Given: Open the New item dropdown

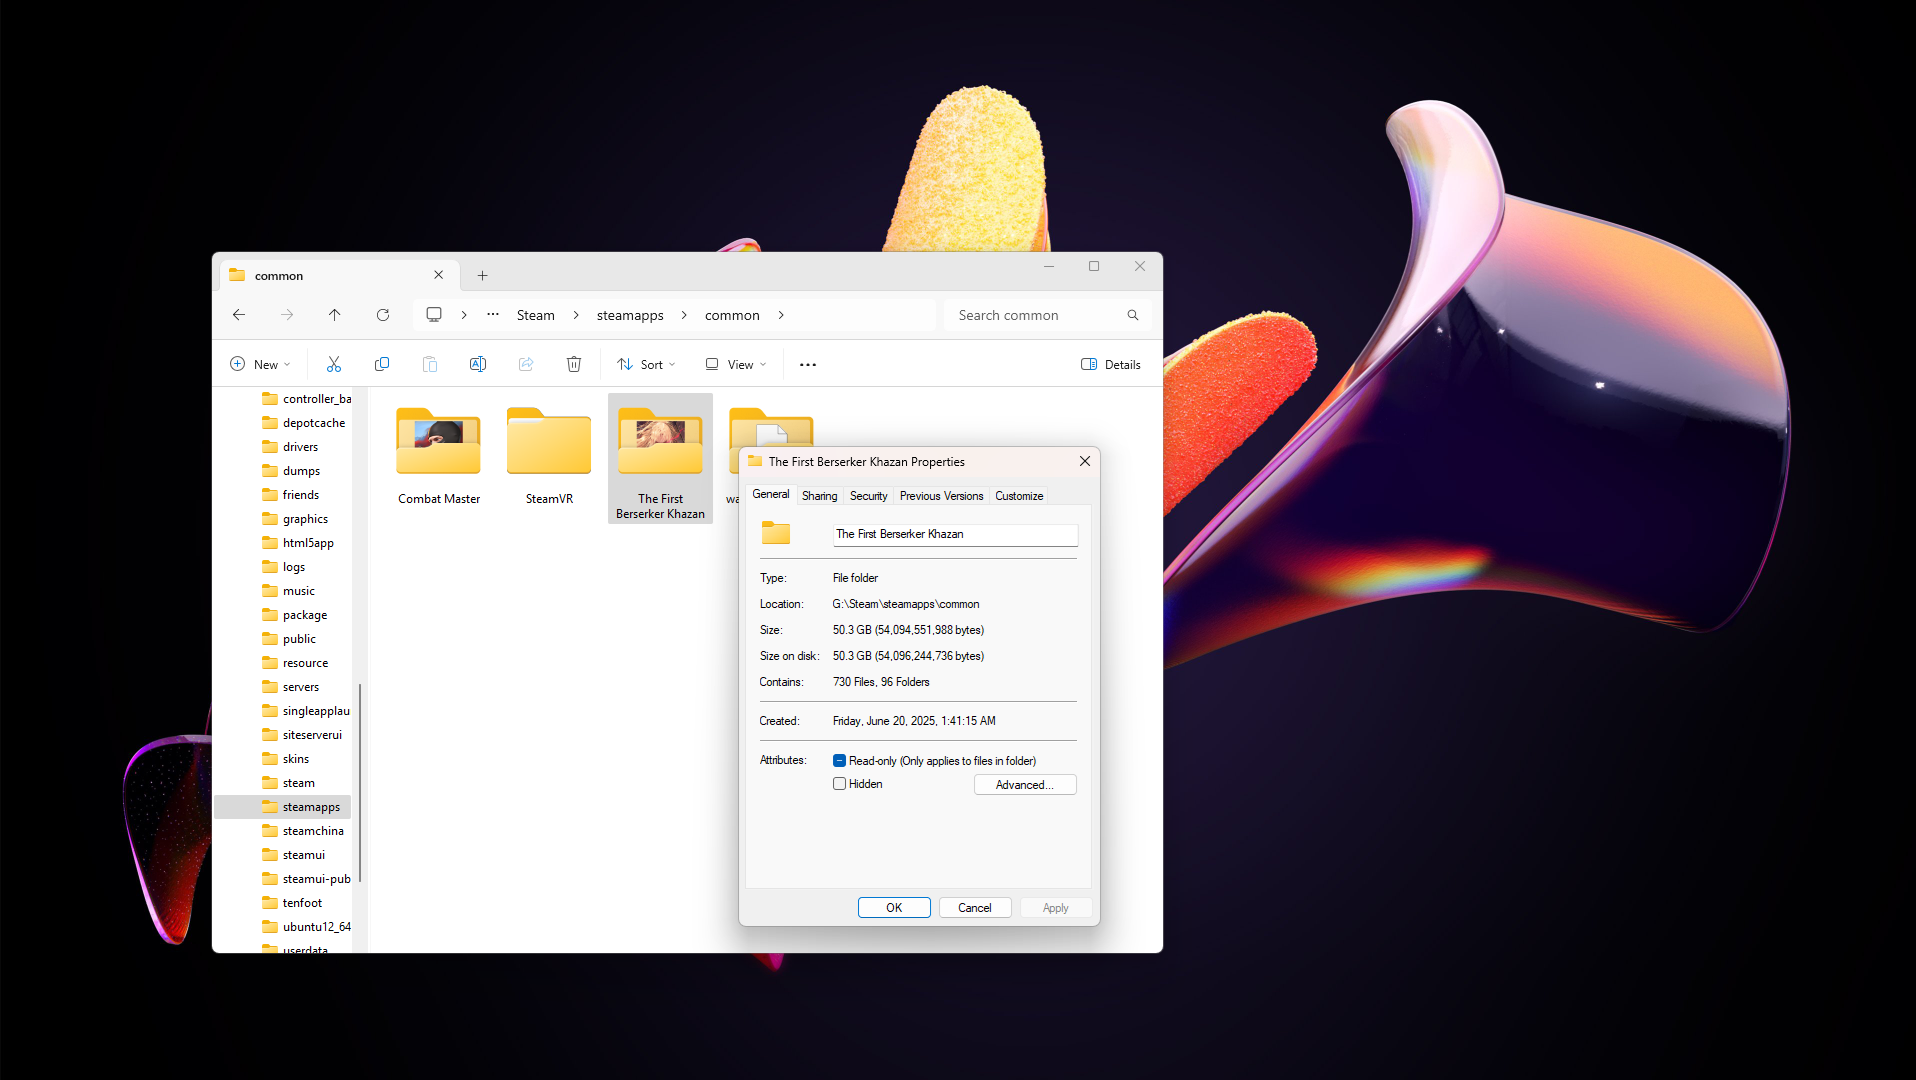Looking at the screenshot, I should click(x=260, y=365).
